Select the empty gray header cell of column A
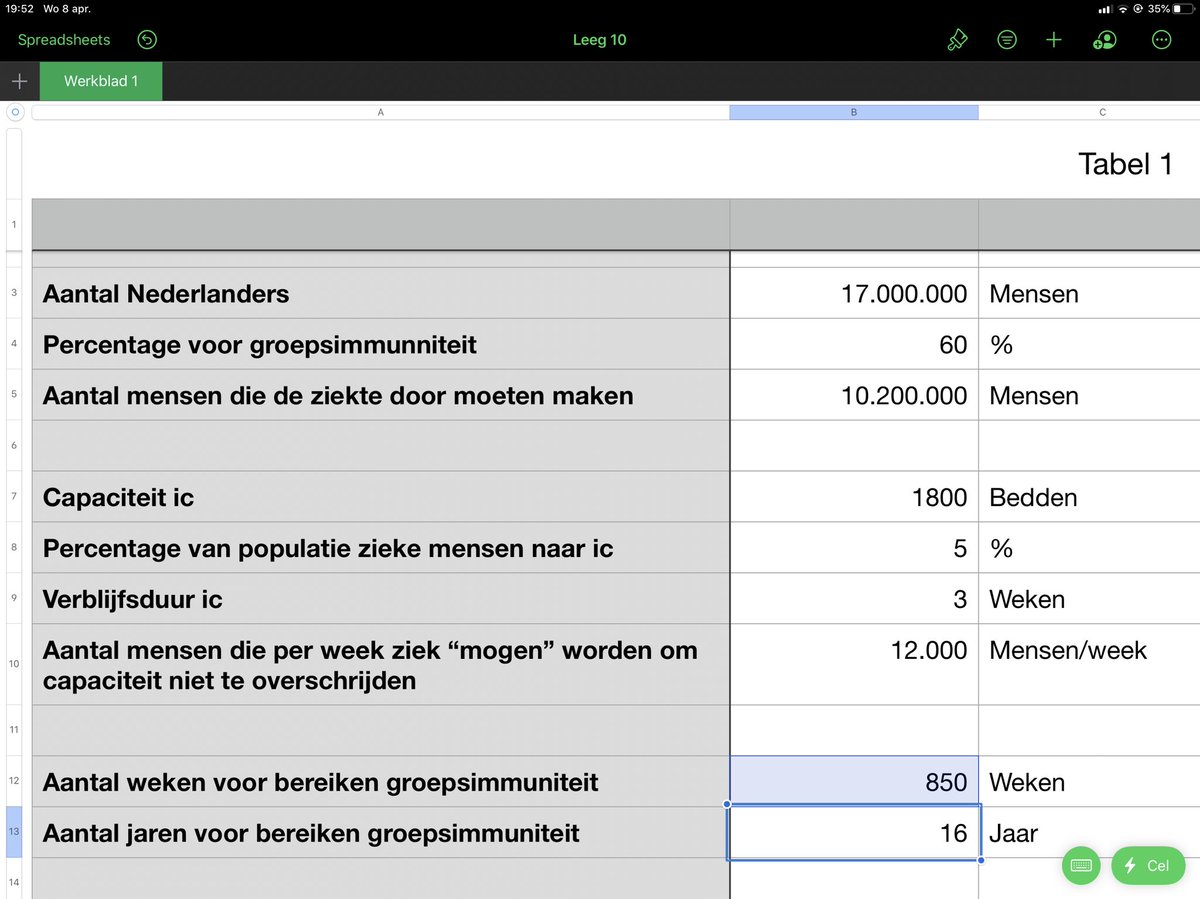 tap(381, 225)
